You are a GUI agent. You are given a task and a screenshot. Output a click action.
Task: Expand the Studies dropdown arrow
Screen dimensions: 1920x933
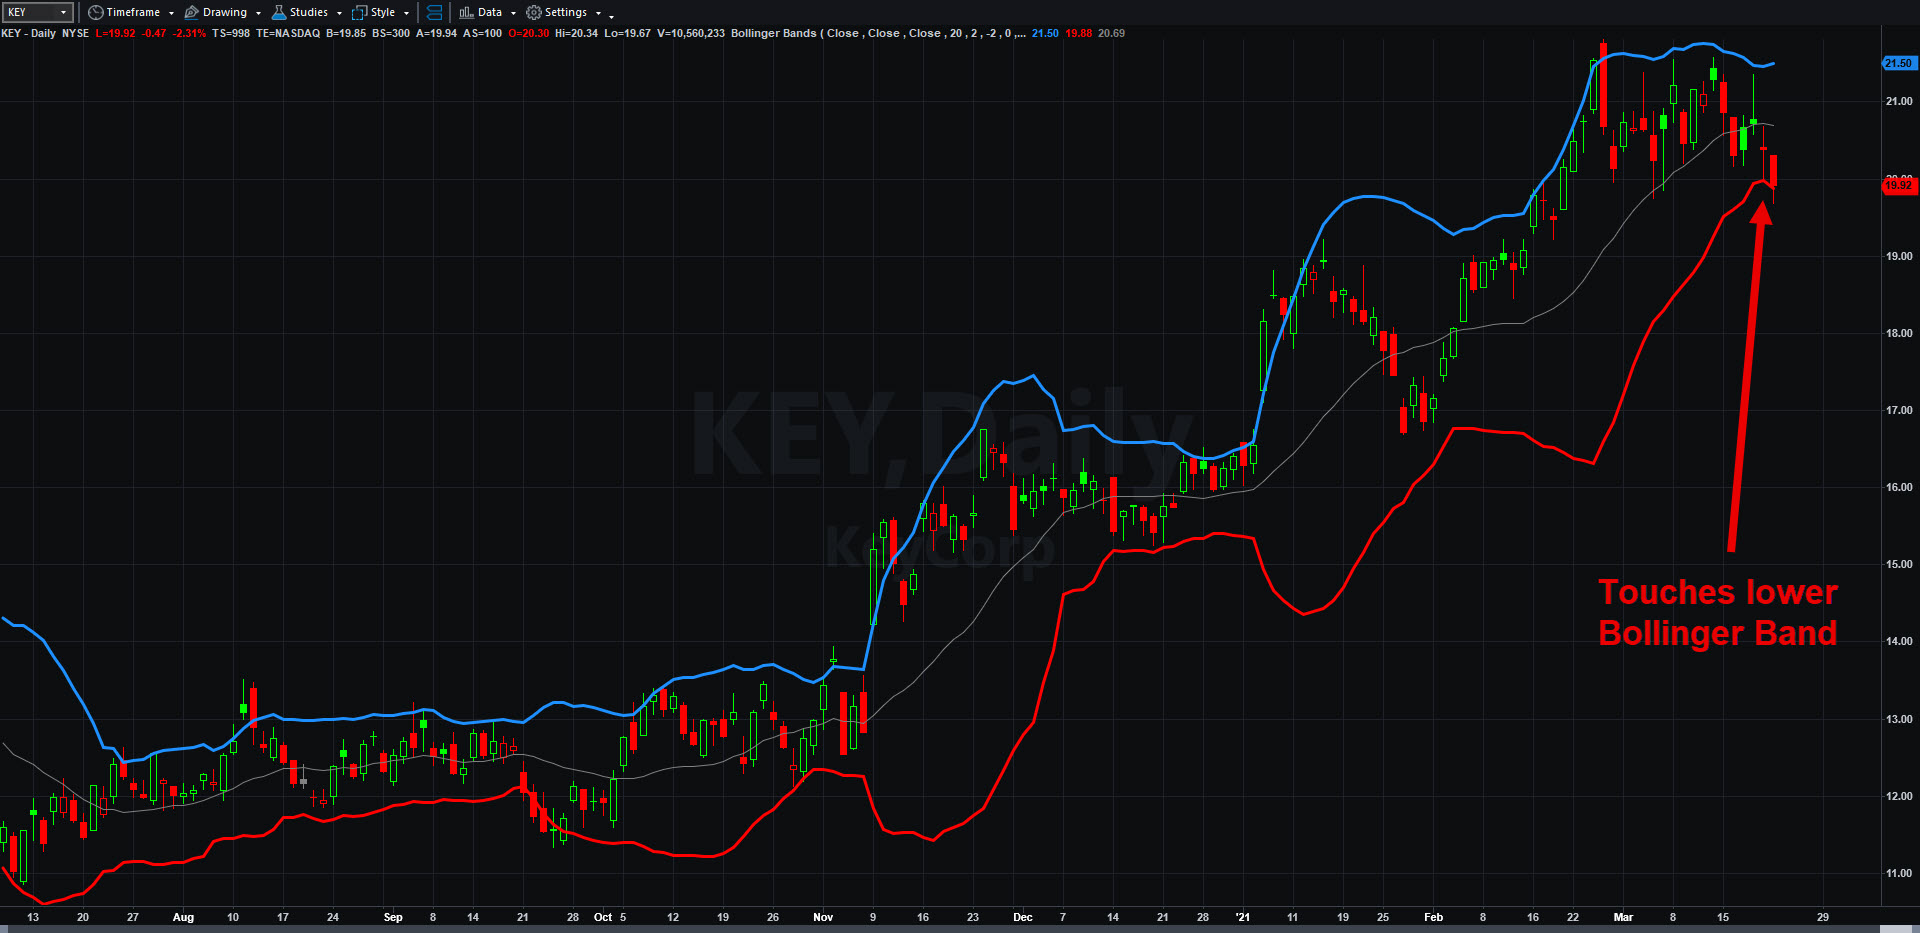point(338,13)
